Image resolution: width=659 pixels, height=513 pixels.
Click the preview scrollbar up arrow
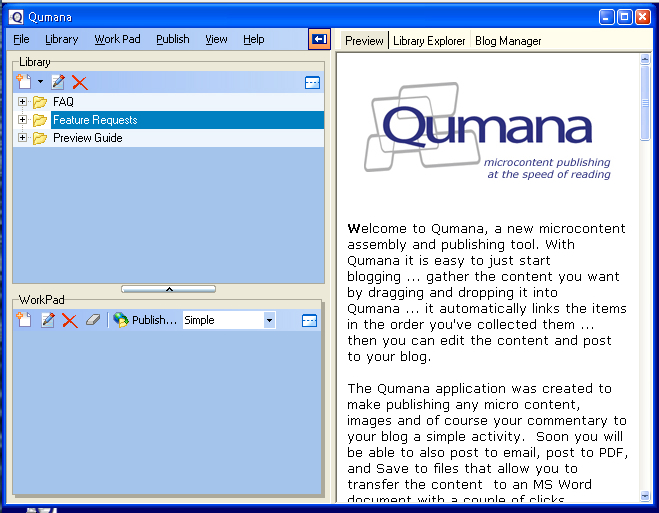pos(645,59)
